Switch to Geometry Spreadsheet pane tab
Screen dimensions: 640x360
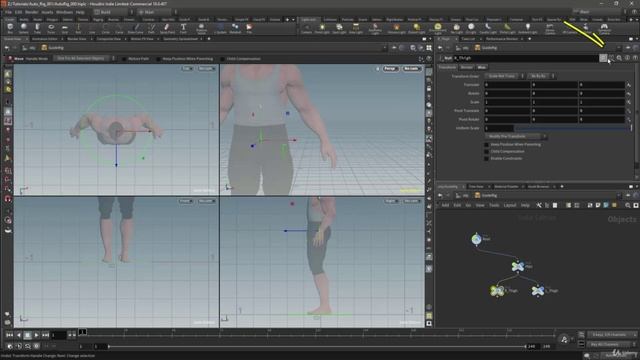click(180, 39)
